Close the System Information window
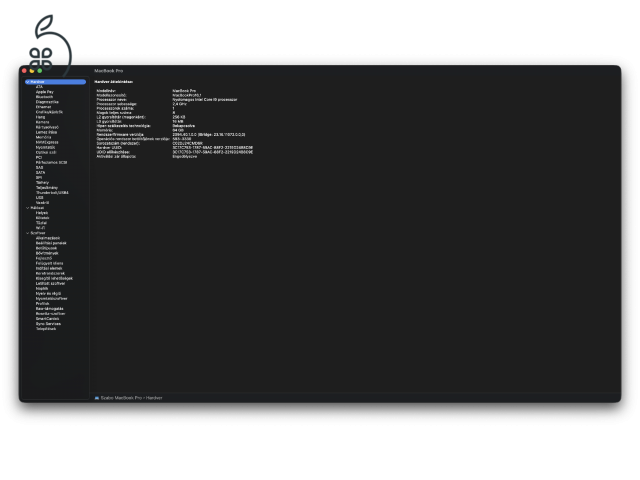The image size is (640, 480). [24, 71]
